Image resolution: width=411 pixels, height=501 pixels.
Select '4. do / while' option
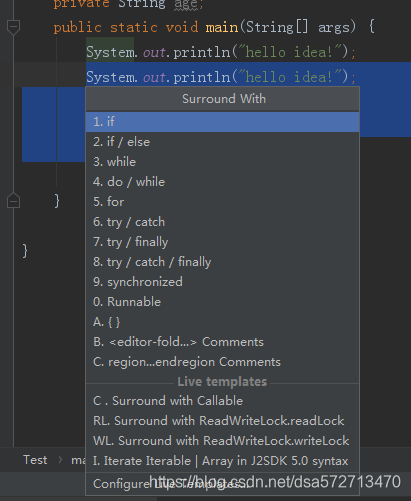pos(222,182)
